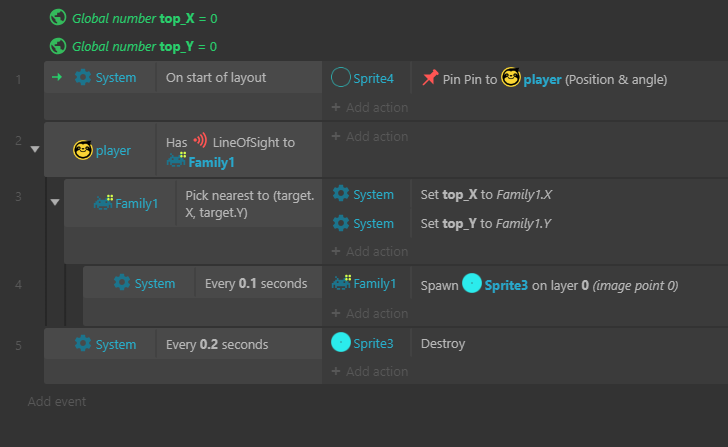The height and width of the screenshot is (447, 728).
Task: Click the red LineOfSight behavior icon
Action: pos(200,140)
